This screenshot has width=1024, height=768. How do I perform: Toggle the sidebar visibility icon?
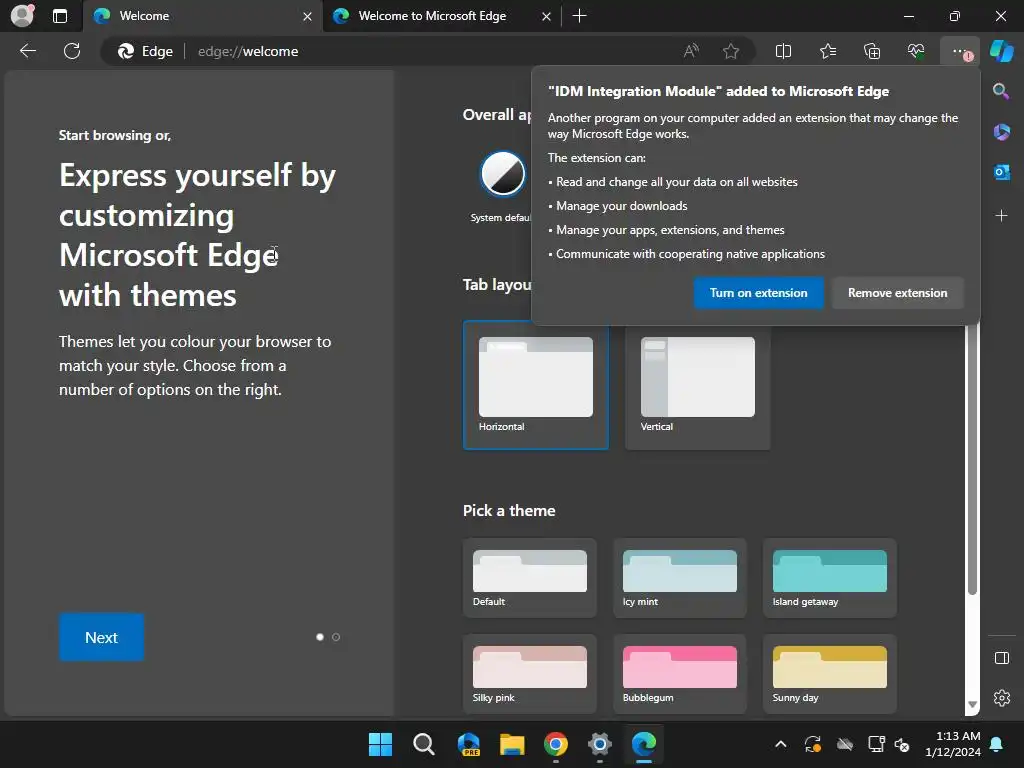1001,658
